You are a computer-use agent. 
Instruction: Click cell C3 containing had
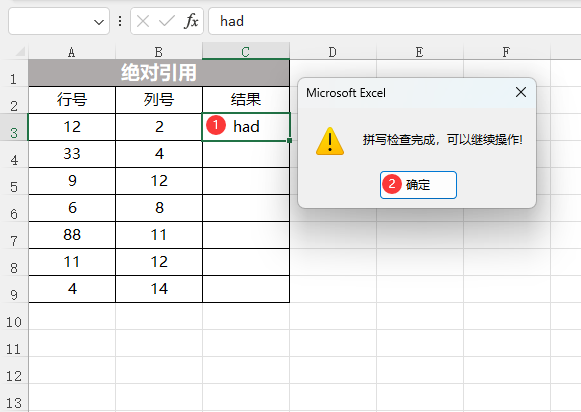click(246, 127)
